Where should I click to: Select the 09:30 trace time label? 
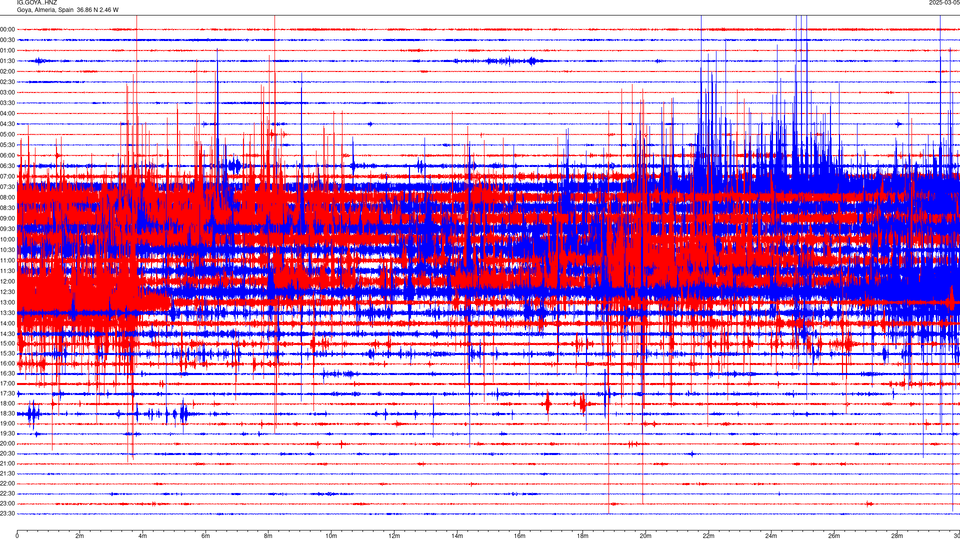8,228
